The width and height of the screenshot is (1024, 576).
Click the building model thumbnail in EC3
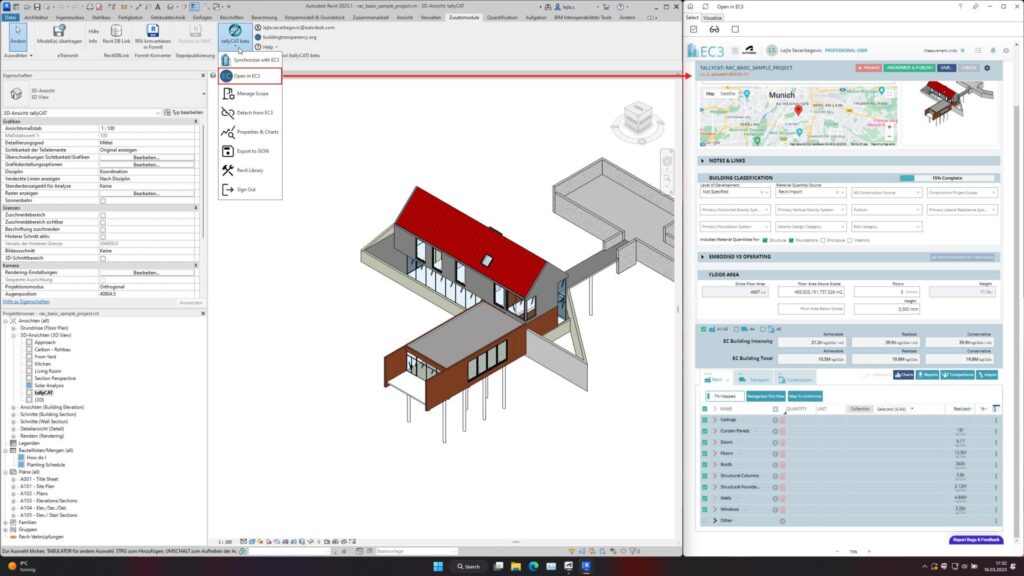pyautogui.click(x=955, y=104)
